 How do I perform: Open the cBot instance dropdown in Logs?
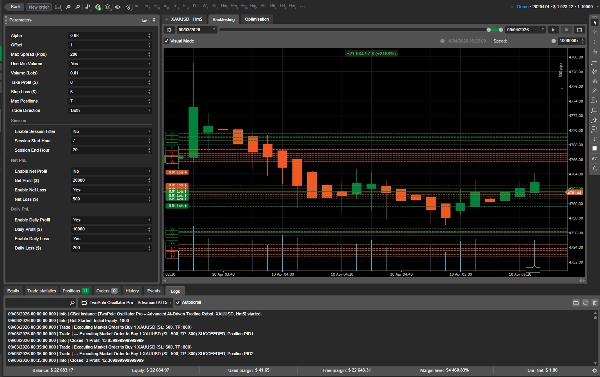[126, 303]
